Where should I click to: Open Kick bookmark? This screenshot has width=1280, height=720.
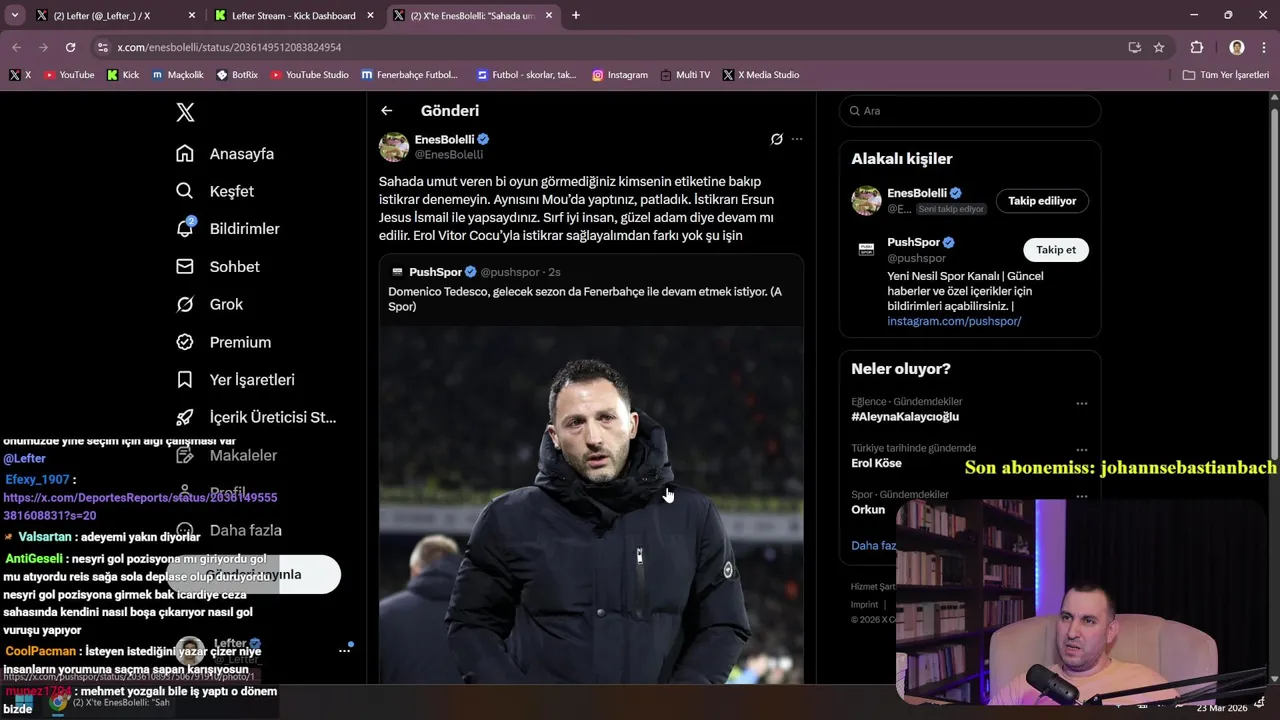click(123, 75)
